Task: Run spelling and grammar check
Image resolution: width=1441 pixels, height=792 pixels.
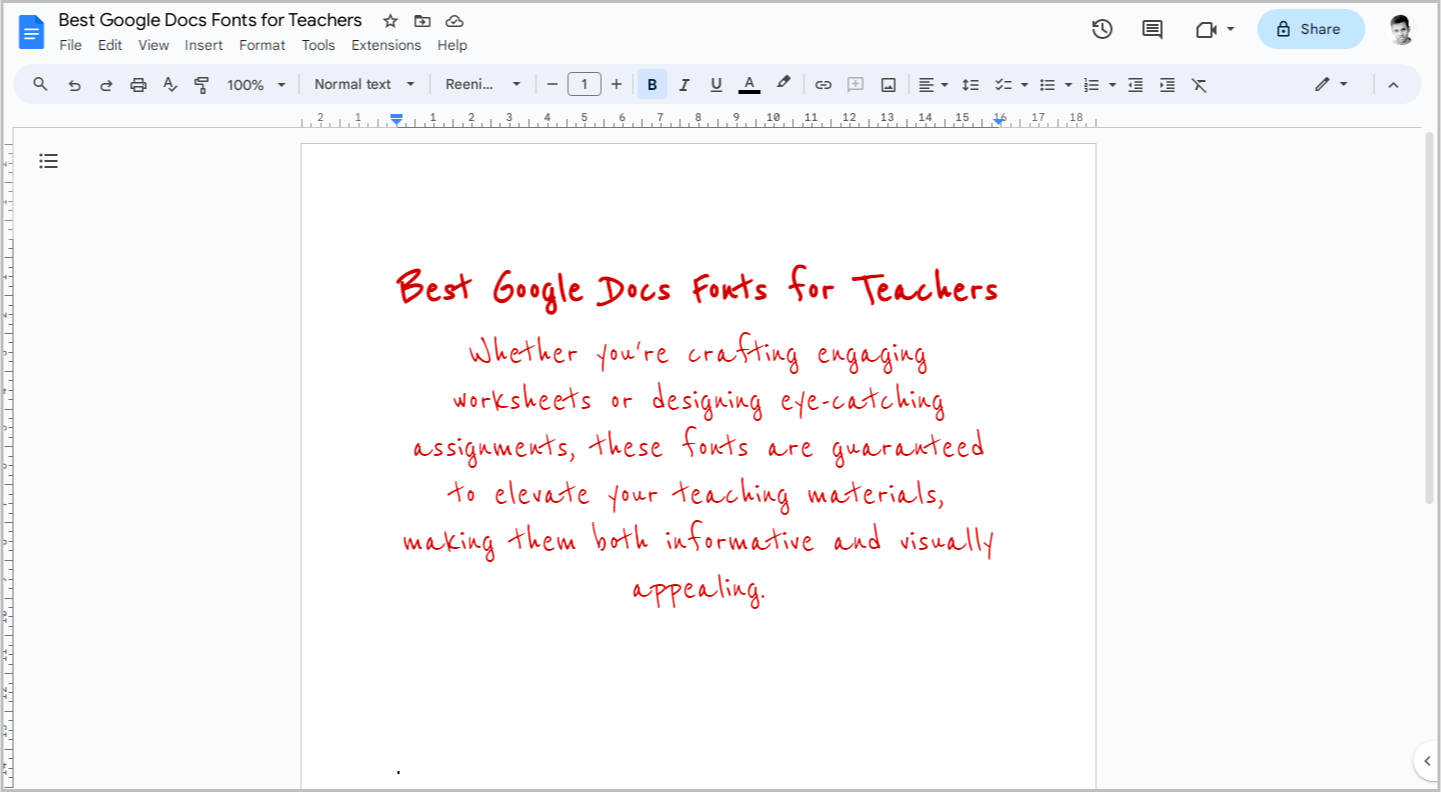Action: tap(170, 84)
